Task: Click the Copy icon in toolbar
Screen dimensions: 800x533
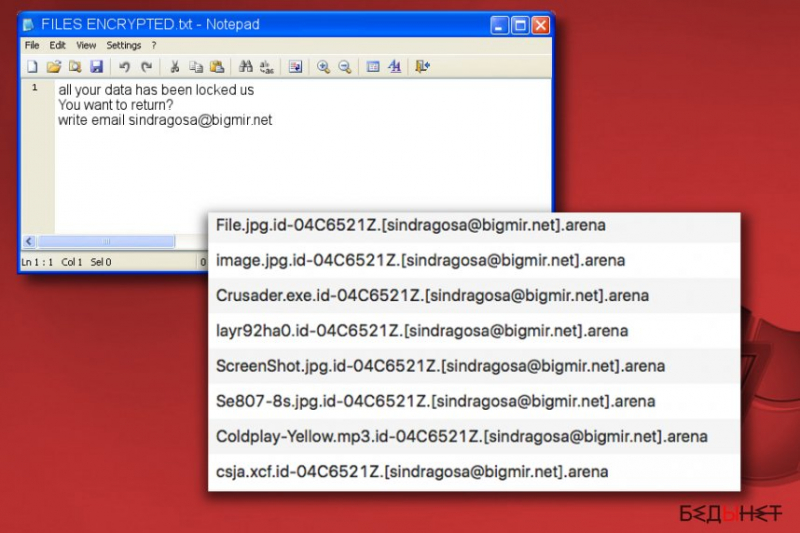Action: (x=195, y=67)
